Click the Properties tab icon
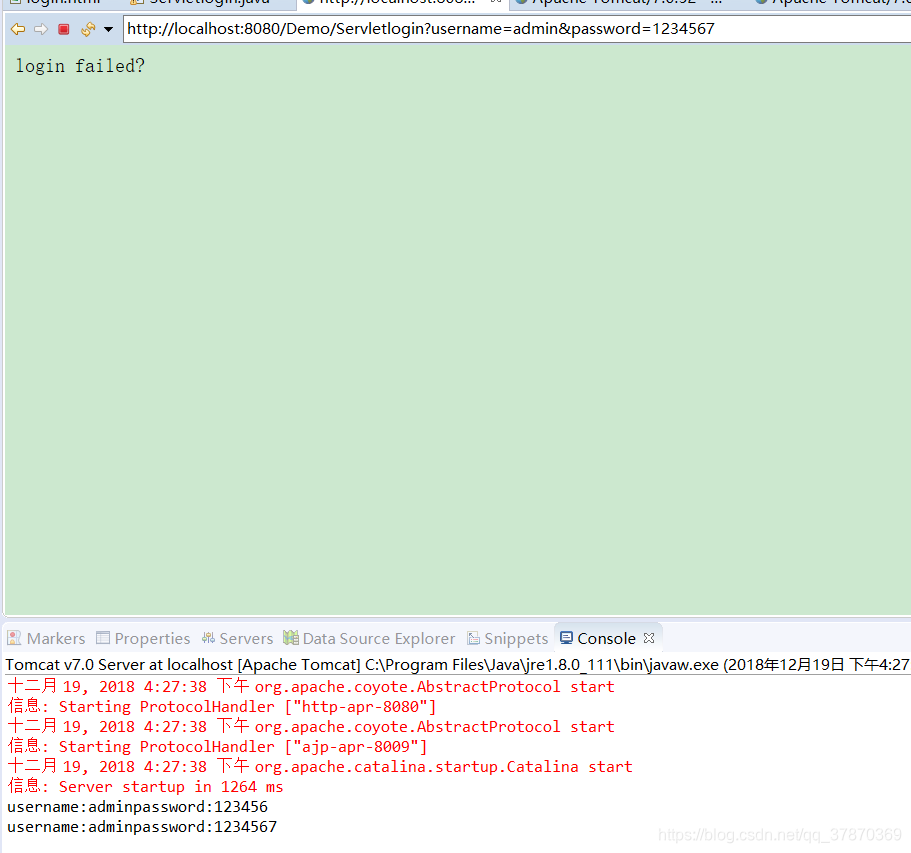 [x=103, y=638]
